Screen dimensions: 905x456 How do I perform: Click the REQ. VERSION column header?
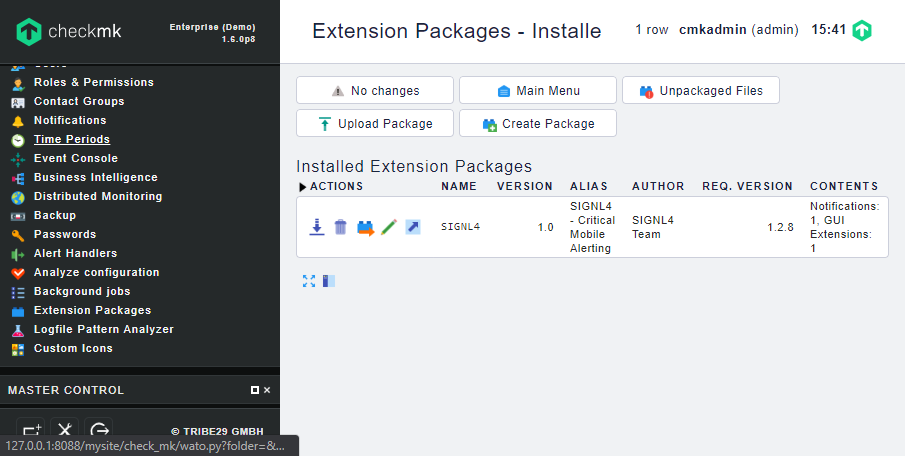click(747, 186)
